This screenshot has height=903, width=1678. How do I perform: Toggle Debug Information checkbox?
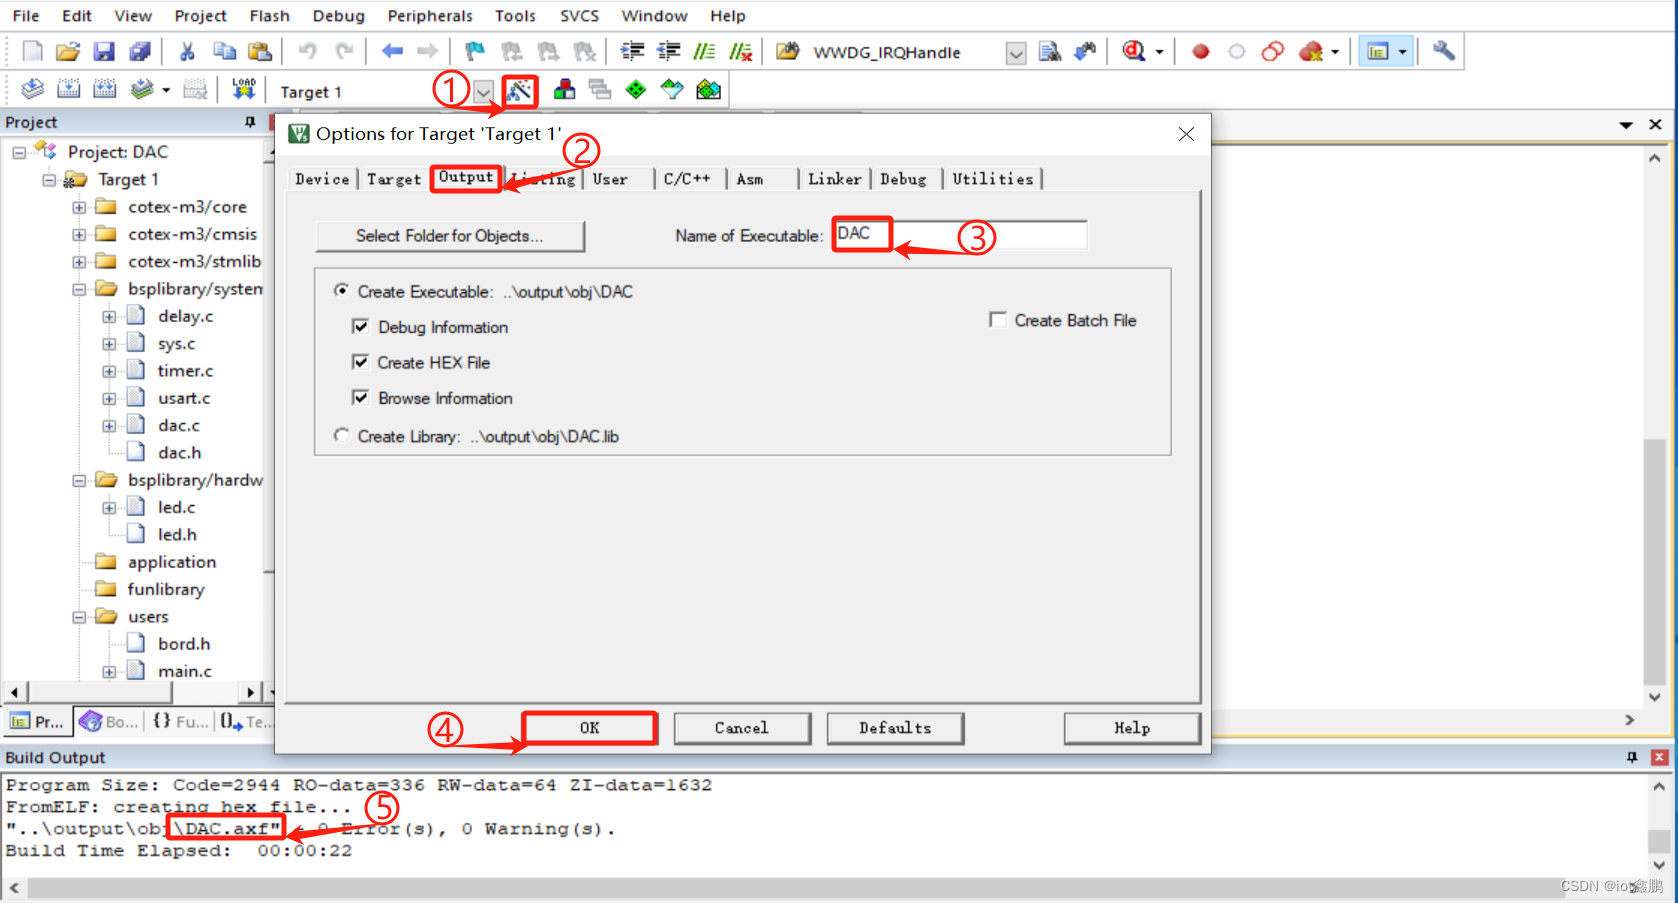pyautogui.click(x=360, y=327)
